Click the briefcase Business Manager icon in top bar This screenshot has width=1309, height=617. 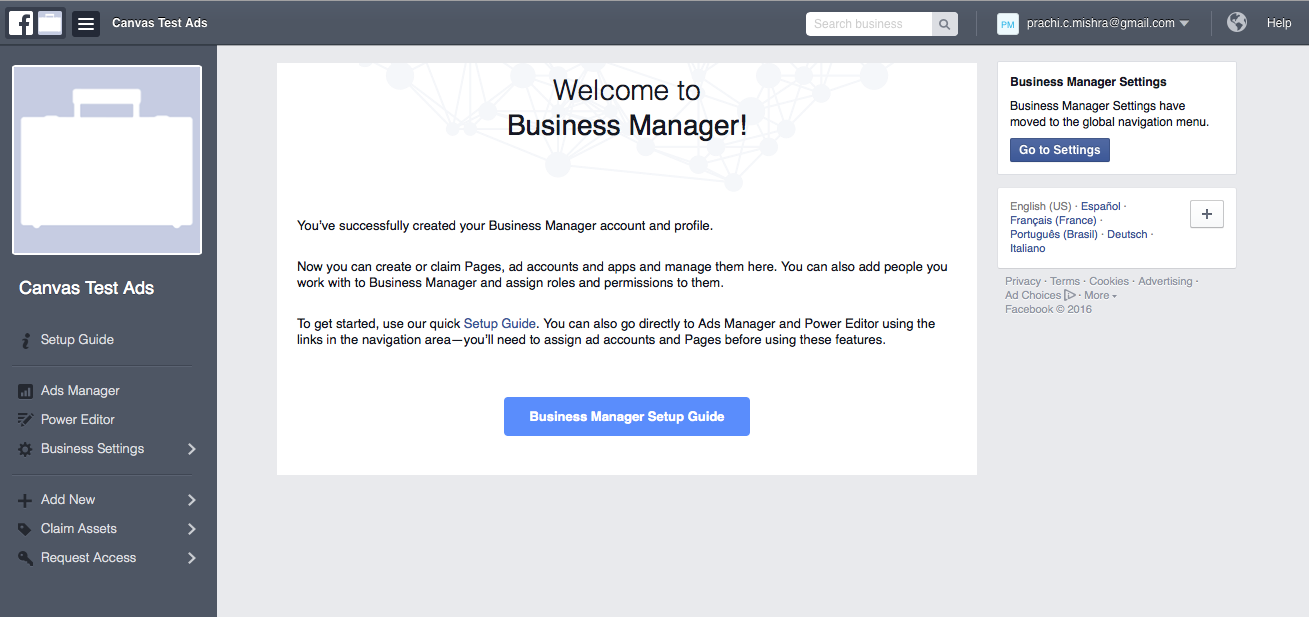coord(50,22)
